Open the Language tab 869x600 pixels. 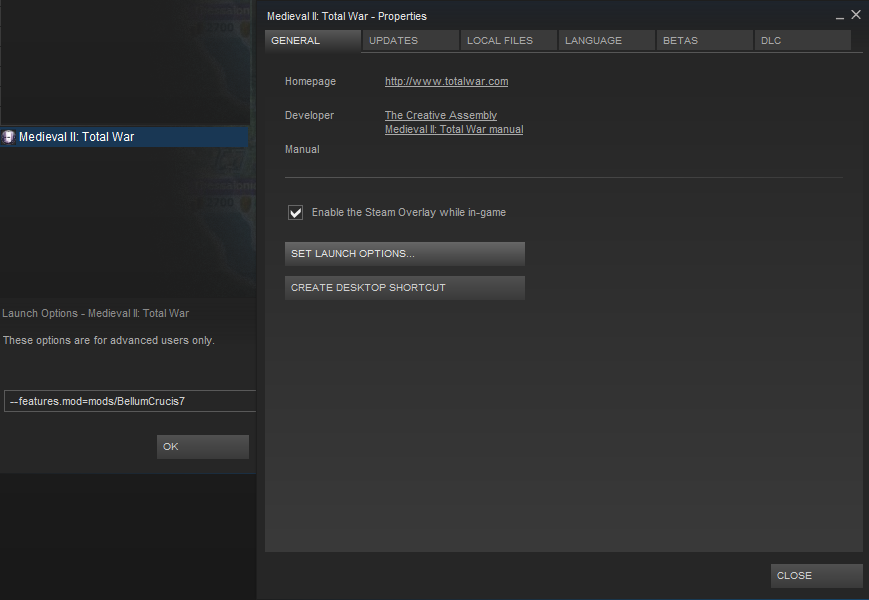[x=607, y=41]
